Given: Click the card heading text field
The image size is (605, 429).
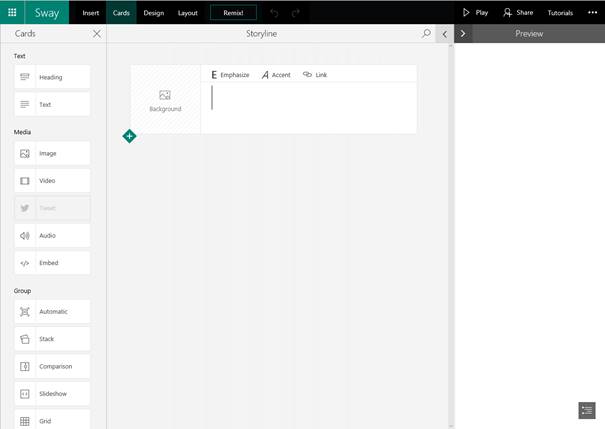Looking at the screenshot, I should [310, 98].
